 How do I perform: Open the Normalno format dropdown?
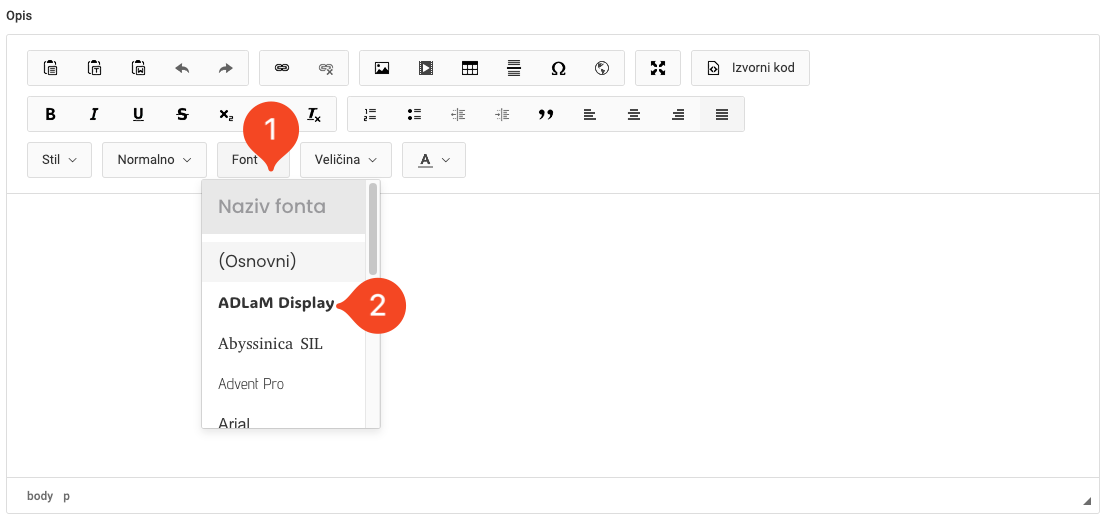[x=154, y=160]
